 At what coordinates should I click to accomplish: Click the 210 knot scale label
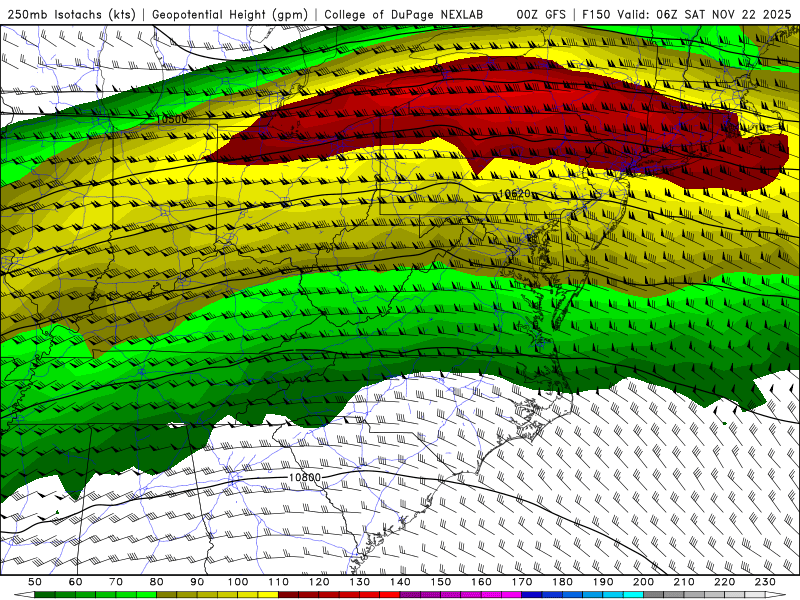684,582
